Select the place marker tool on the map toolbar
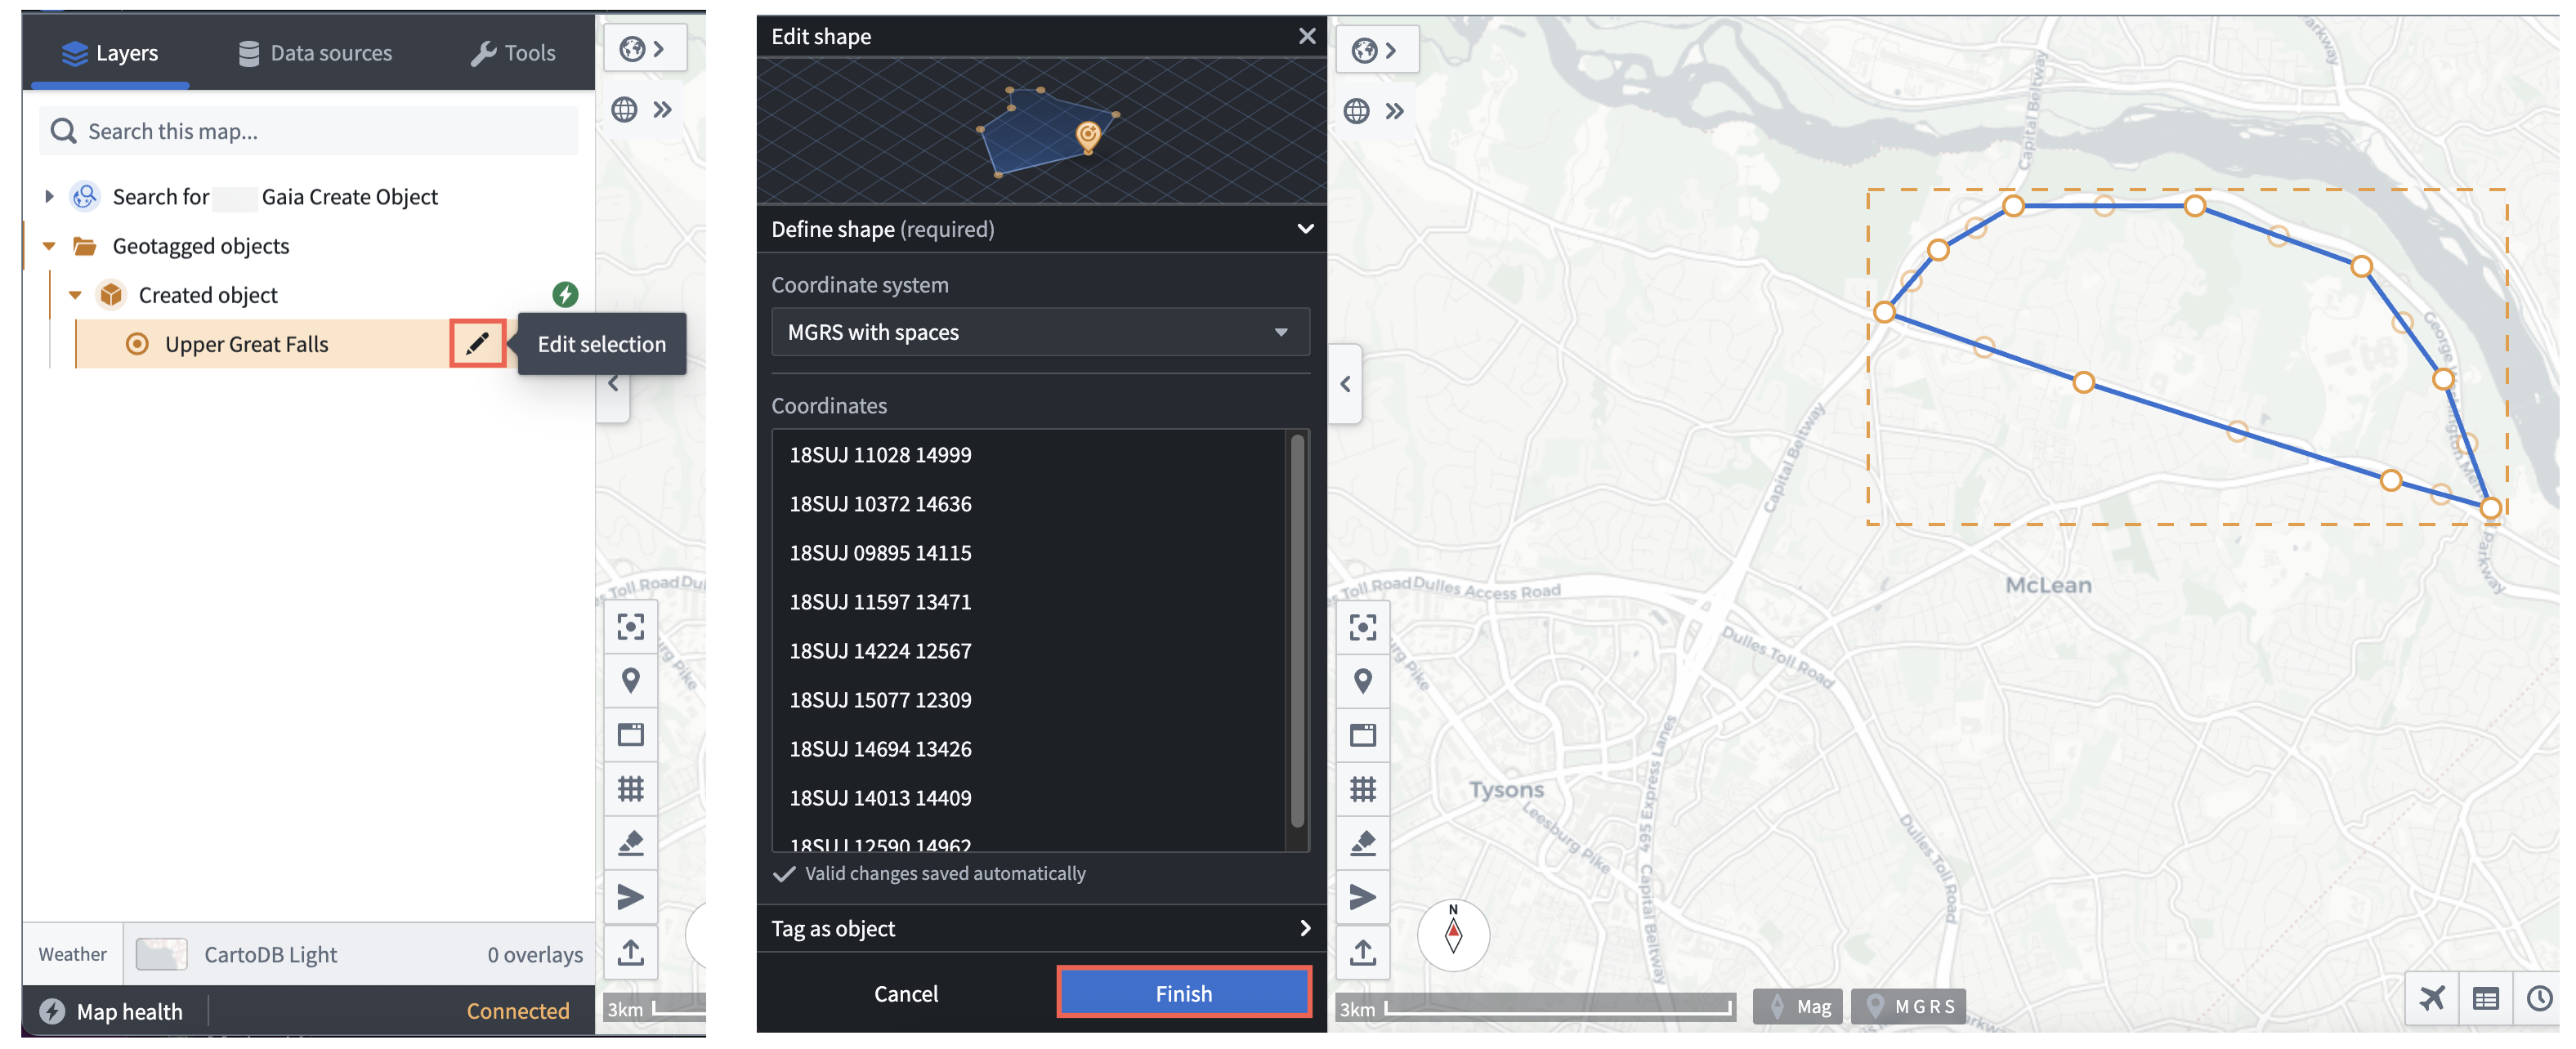This screenshot has height=1049, width=2576. [x=631, y=680]
